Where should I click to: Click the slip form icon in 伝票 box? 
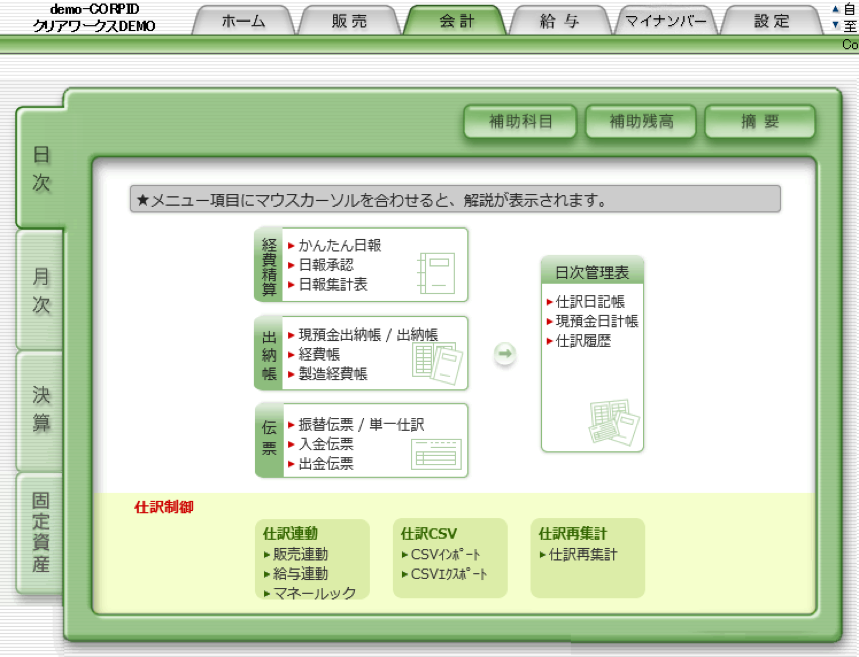click(436, 454)
